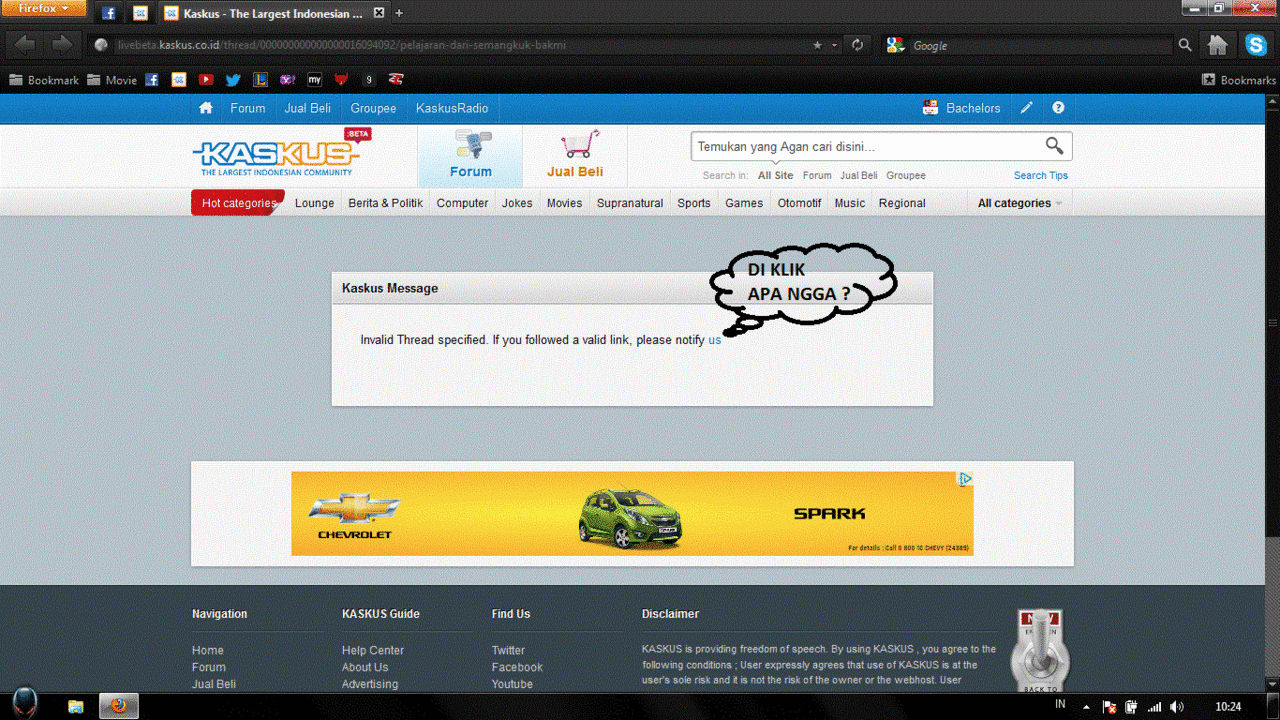
Task: Open the 'my' bookmark icon
Action: coord(315,80)
